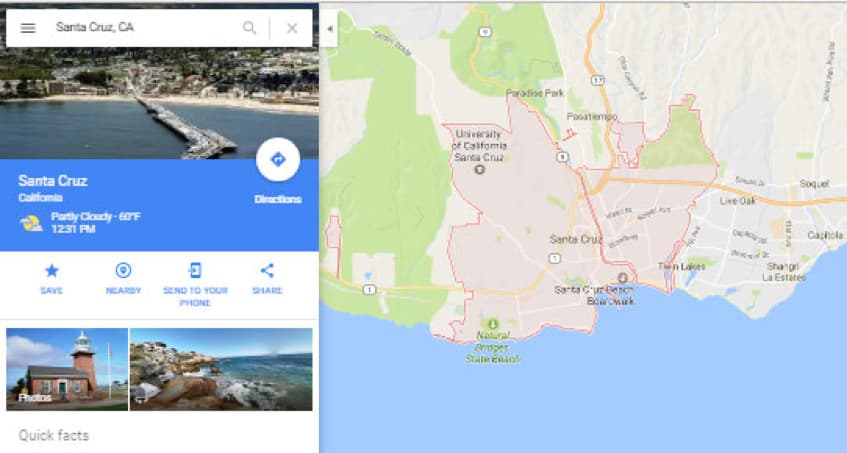The height and width of the screenshot is (453, 847).
Task: Click the round Directions arrow button
Action: pos(278,159)
